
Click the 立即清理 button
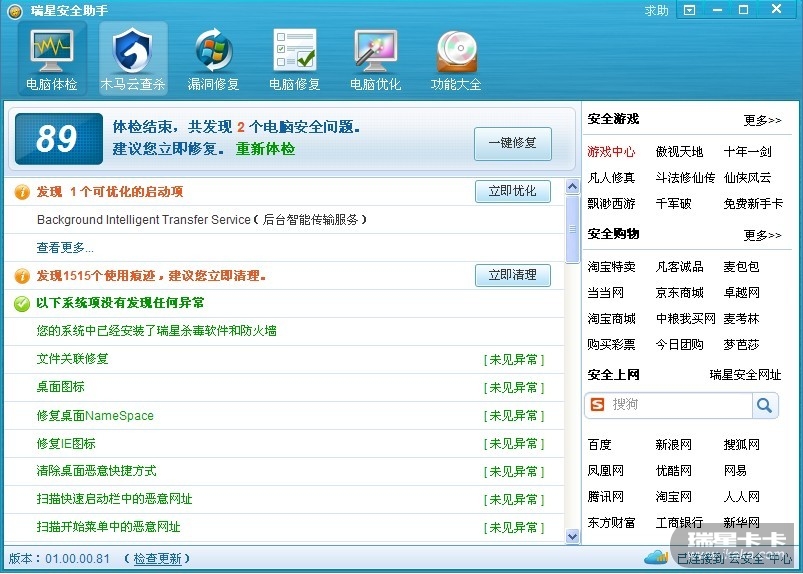(513, 275)
